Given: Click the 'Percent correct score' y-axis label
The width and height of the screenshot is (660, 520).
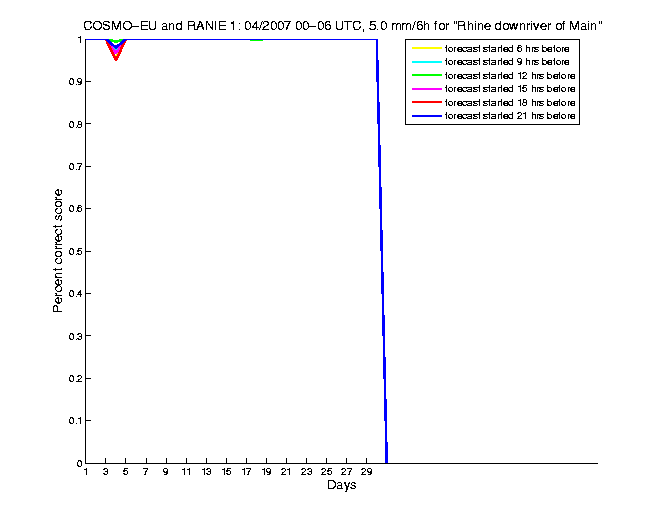Looking at the screenshot, I should coord(58,251).
